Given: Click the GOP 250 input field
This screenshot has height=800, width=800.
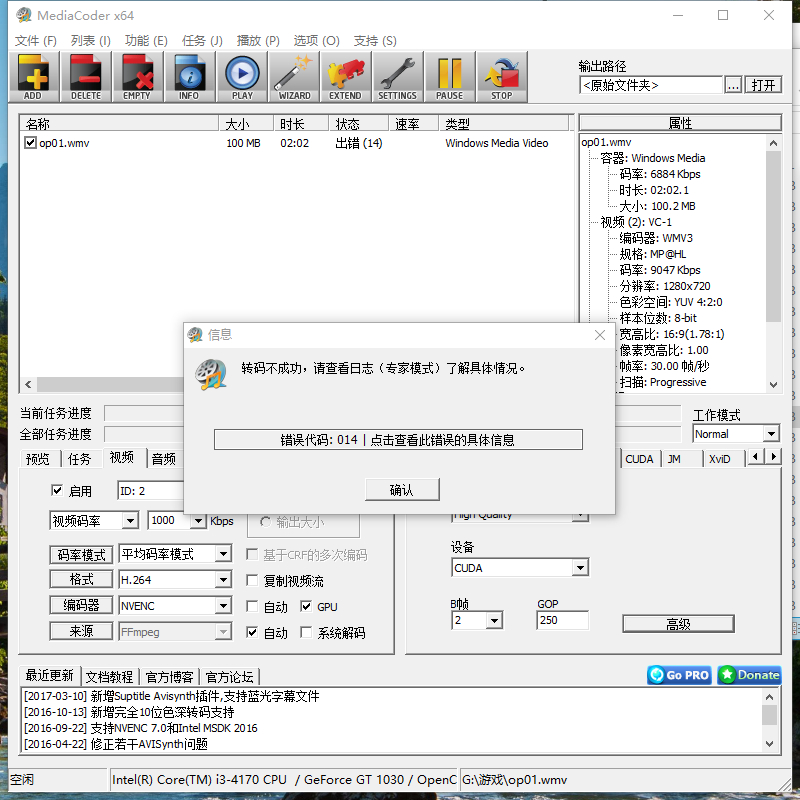Looking at the screenshot, I should [562, 620].
